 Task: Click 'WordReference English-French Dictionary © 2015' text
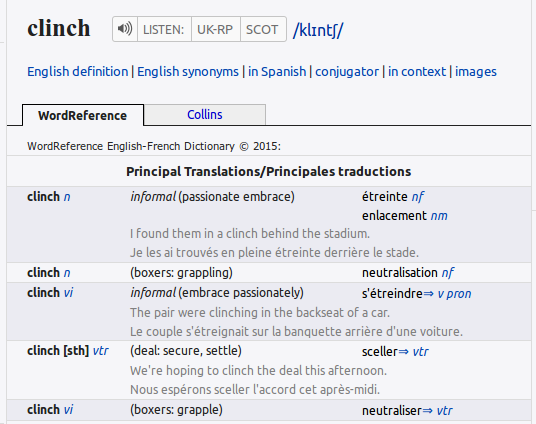pos(154,146)
